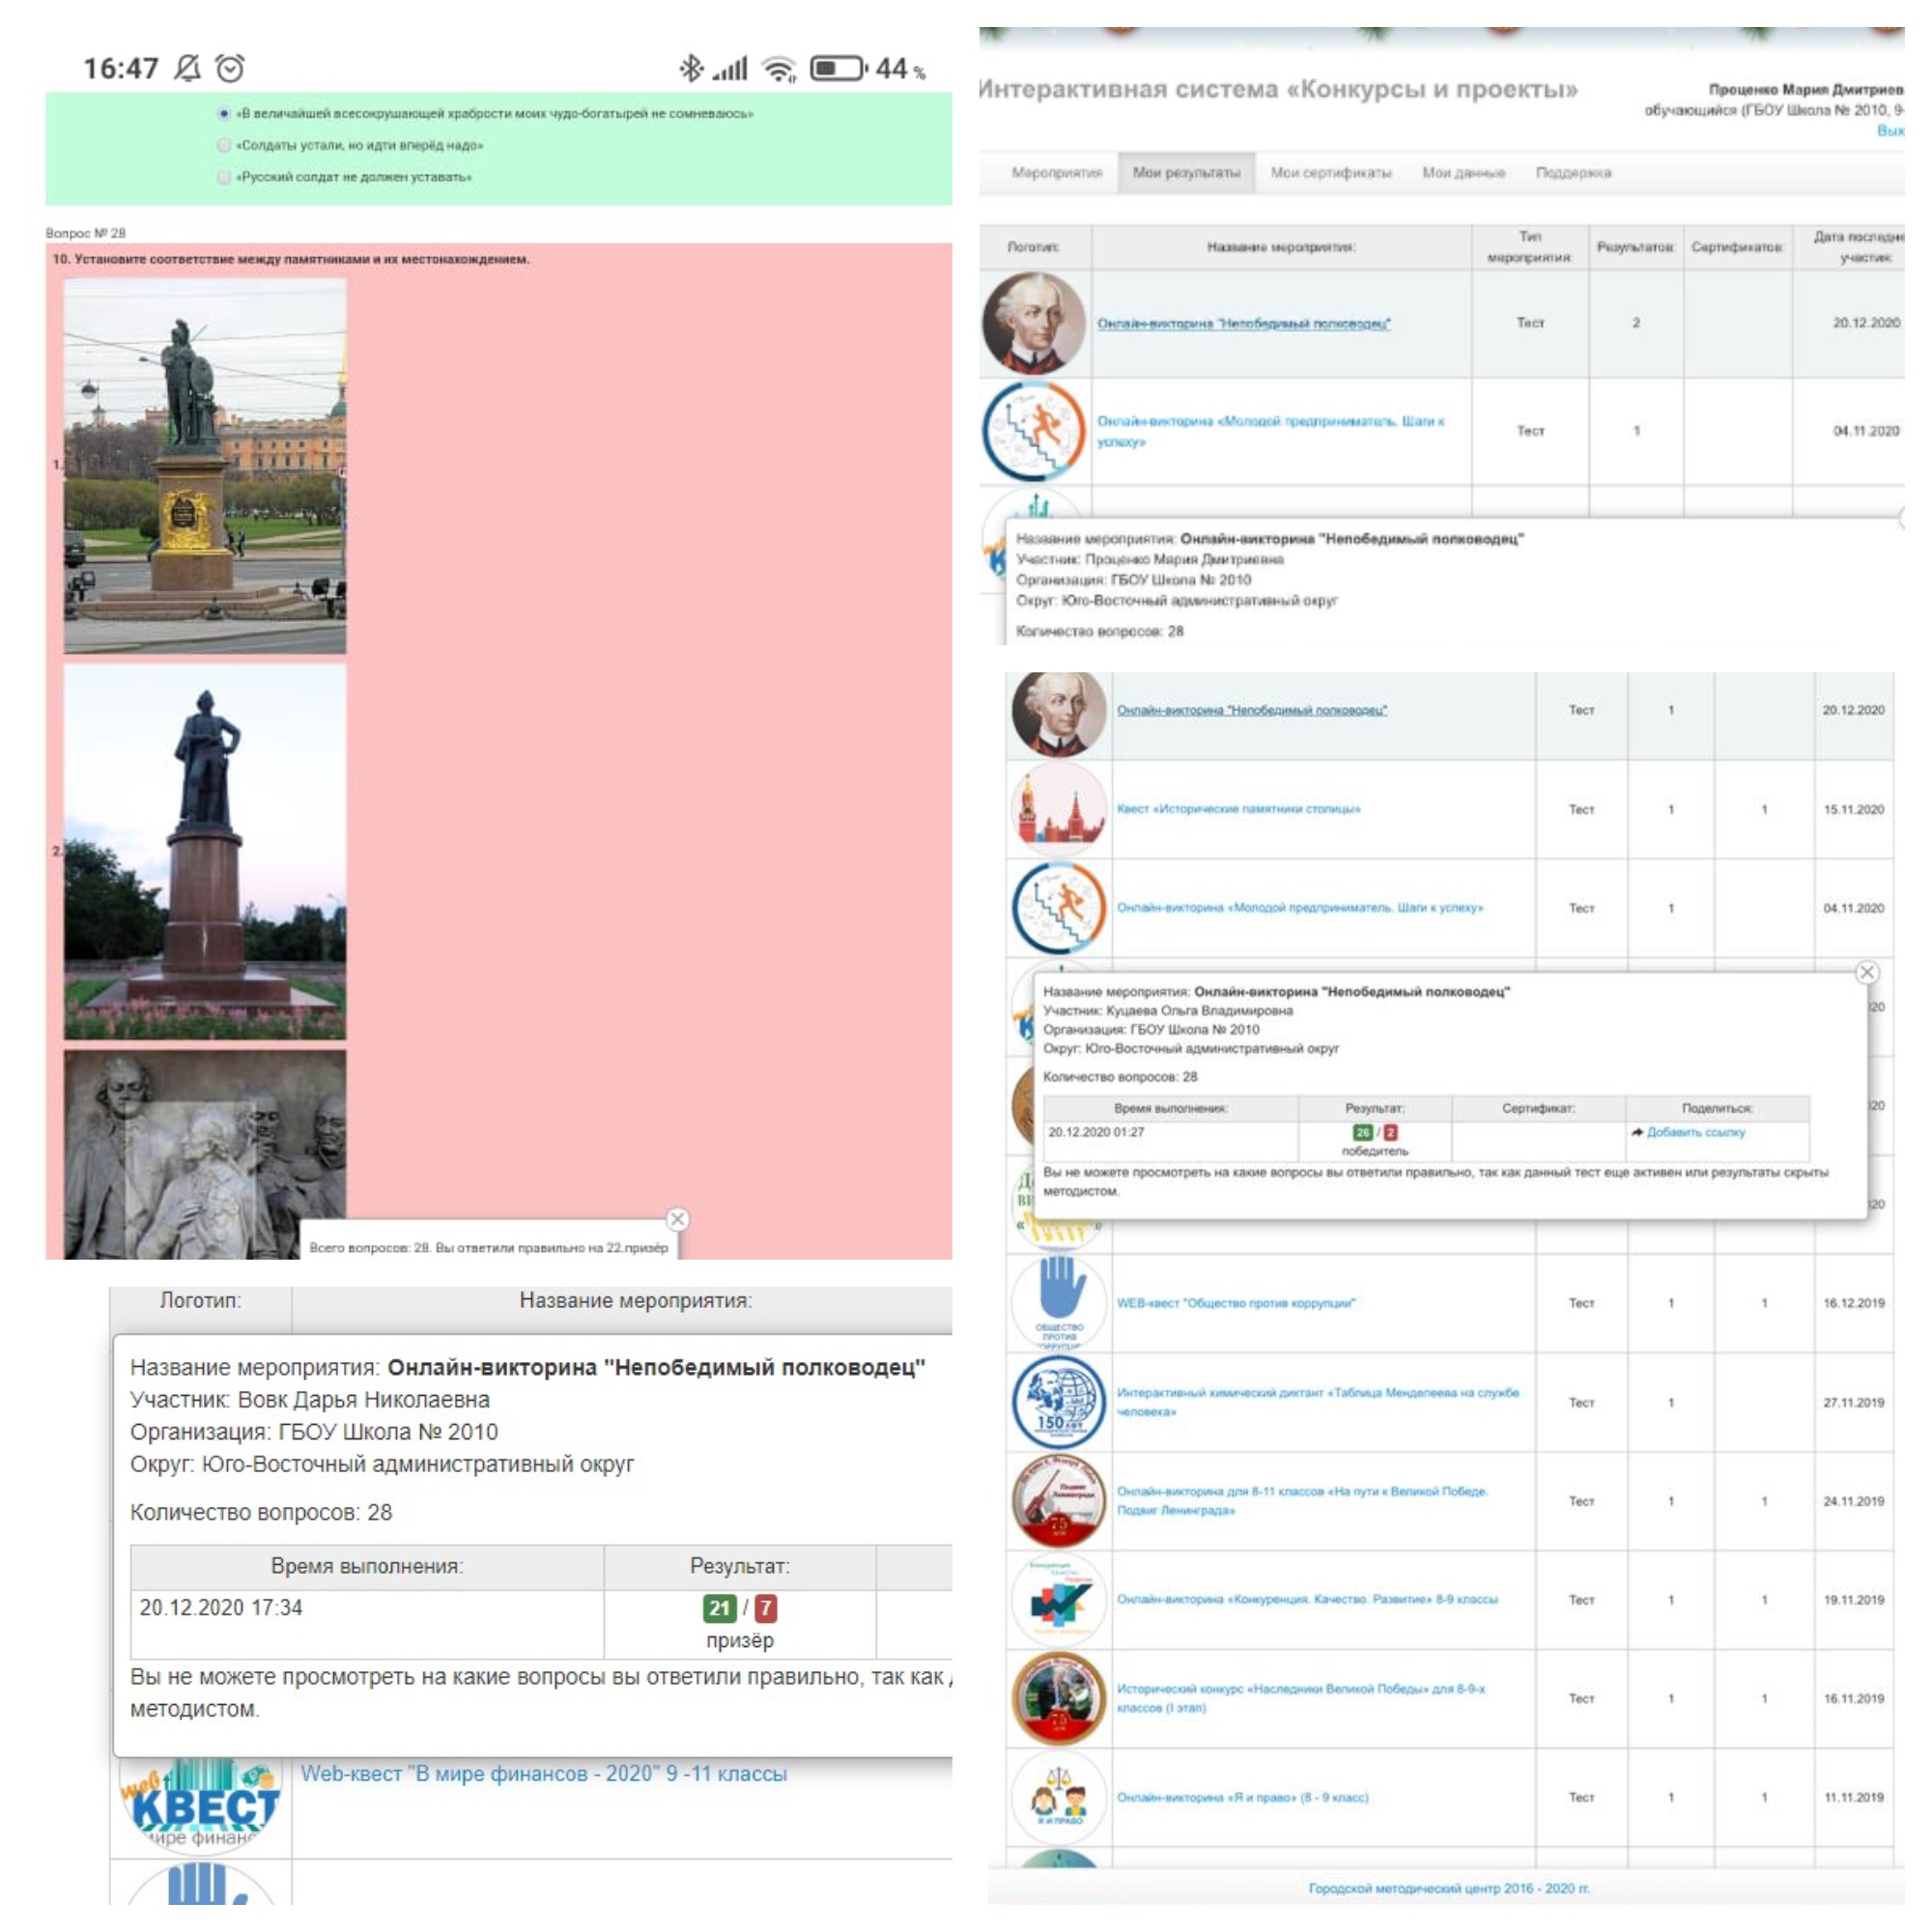Open the Исторический конкурс «Наследники Великой Победы» link
The height and width of the screenshot is (1932, 1932).
(x=1300, y=1698)
